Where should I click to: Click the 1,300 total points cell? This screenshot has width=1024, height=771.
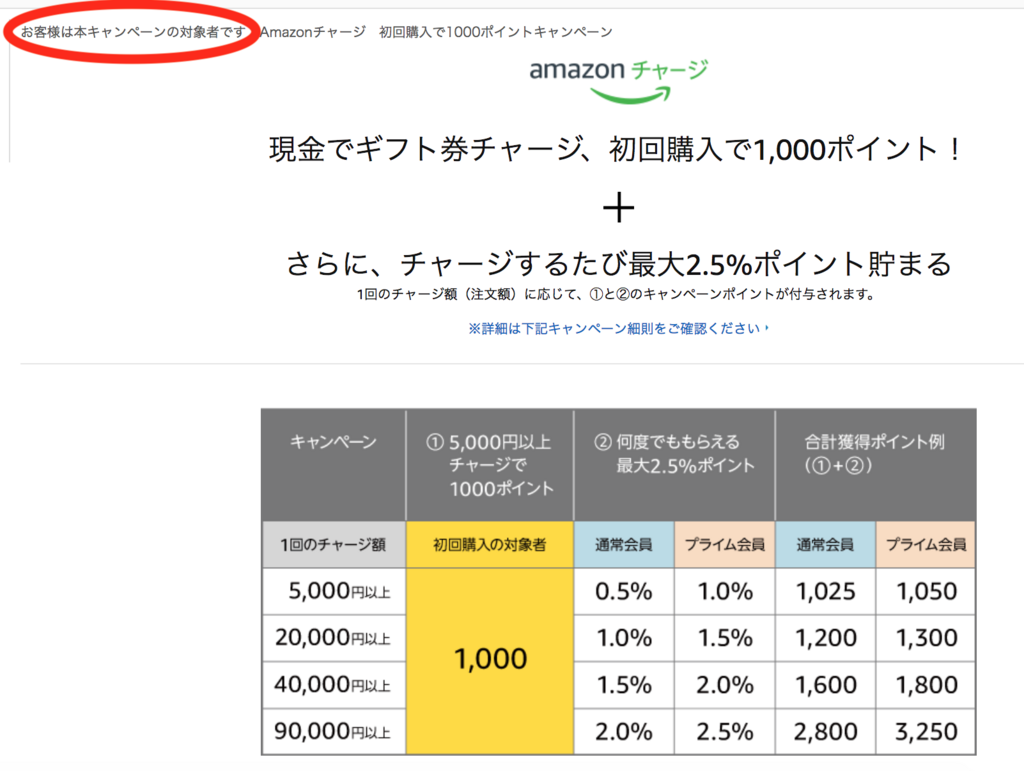tap(926, 638)
